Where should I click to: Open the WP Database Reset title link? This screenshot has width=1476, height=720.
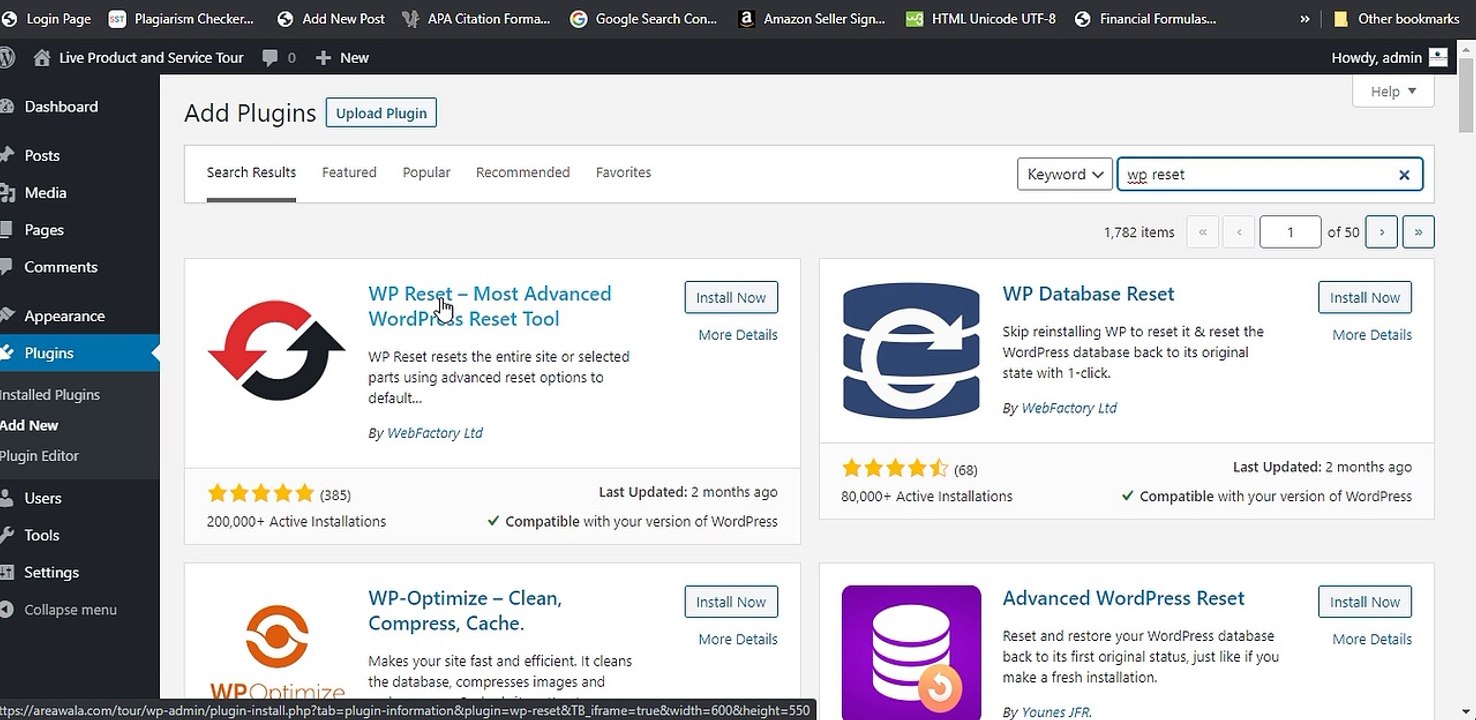click(1088, 294)
